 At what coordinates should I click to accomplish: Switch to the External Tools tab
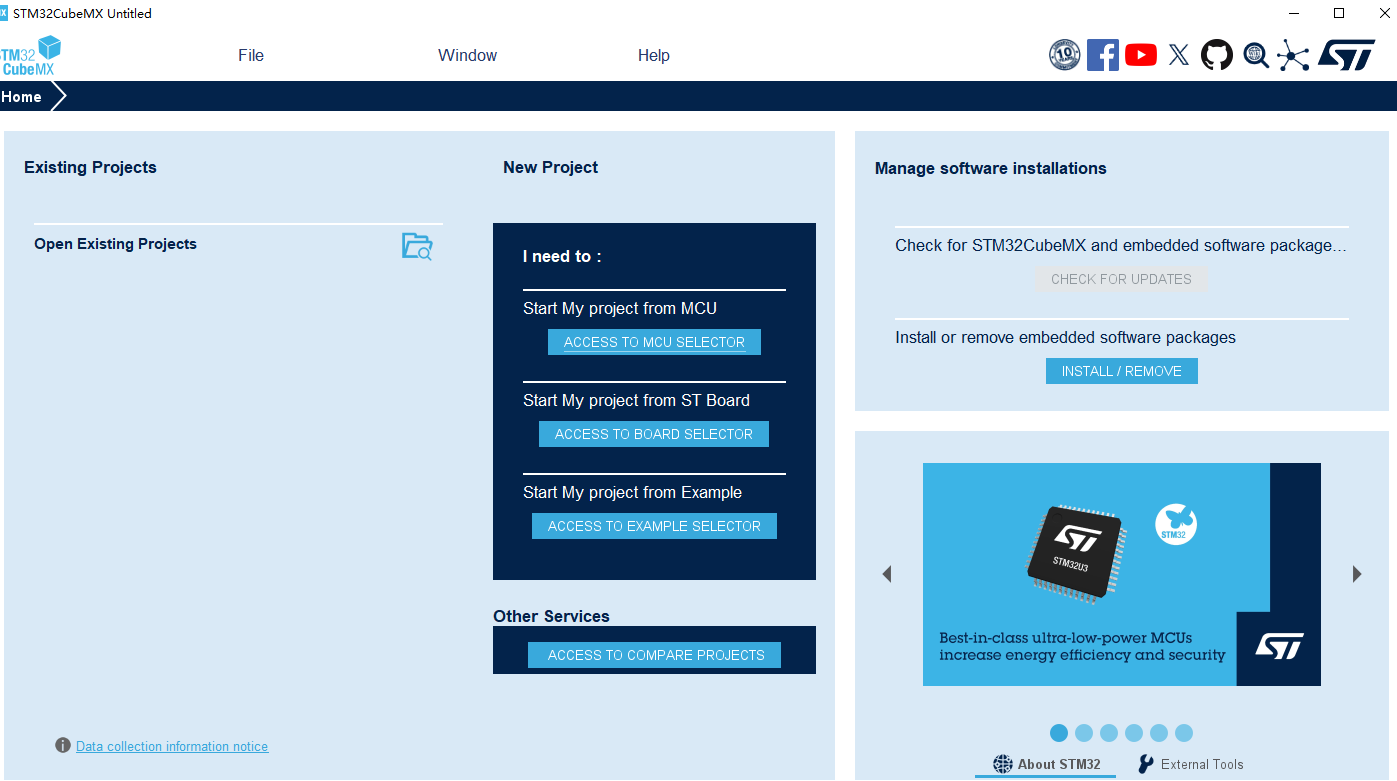click(x=1191, y=764)
